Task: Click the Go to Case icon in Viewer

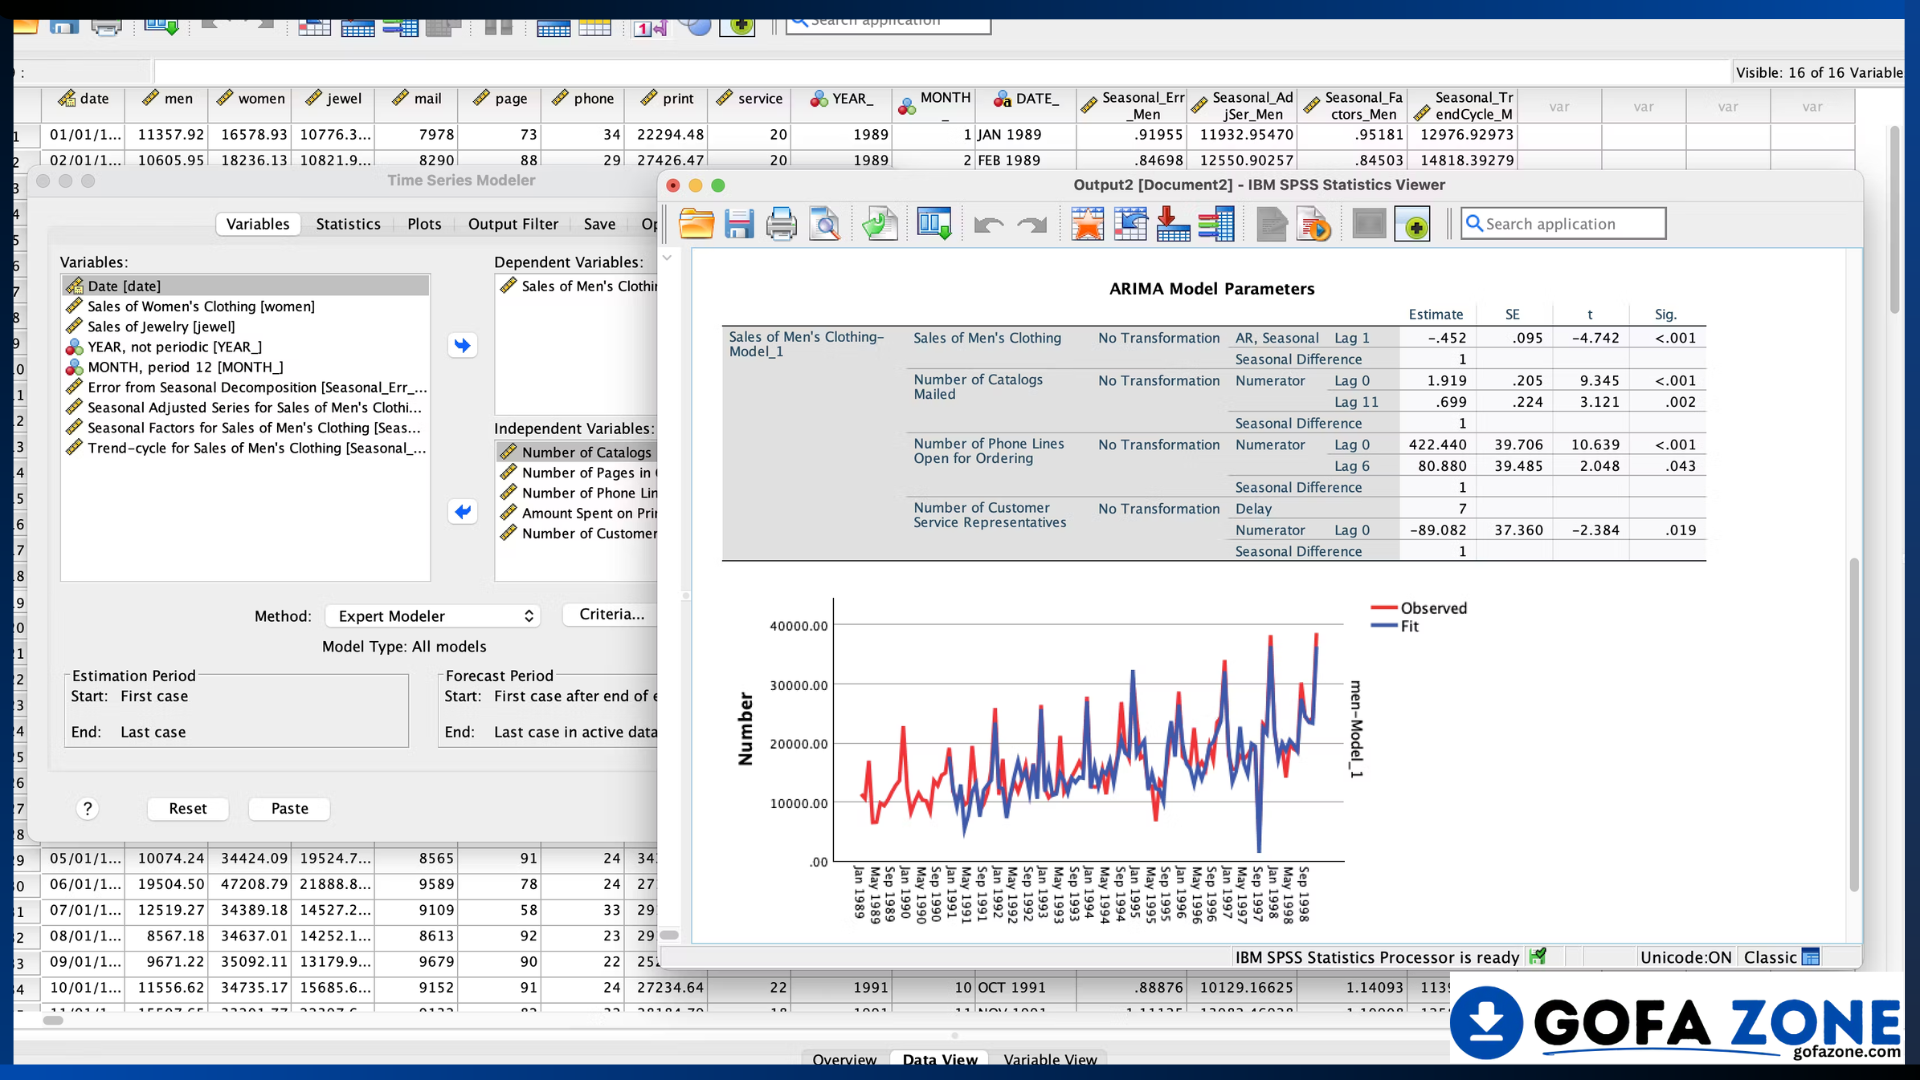Action: [1130, 224]
